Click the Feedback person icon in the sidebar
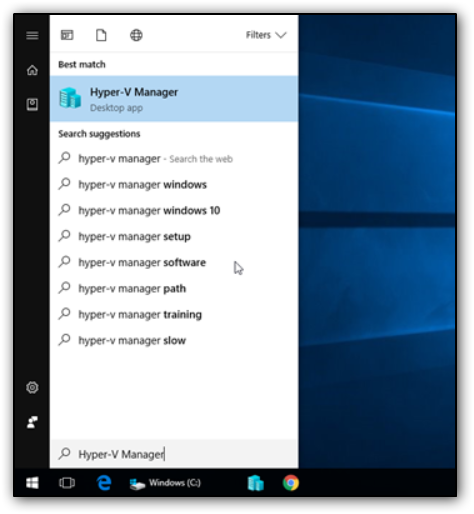This screenshot has width=474, height=514. (x=32, y=422)
